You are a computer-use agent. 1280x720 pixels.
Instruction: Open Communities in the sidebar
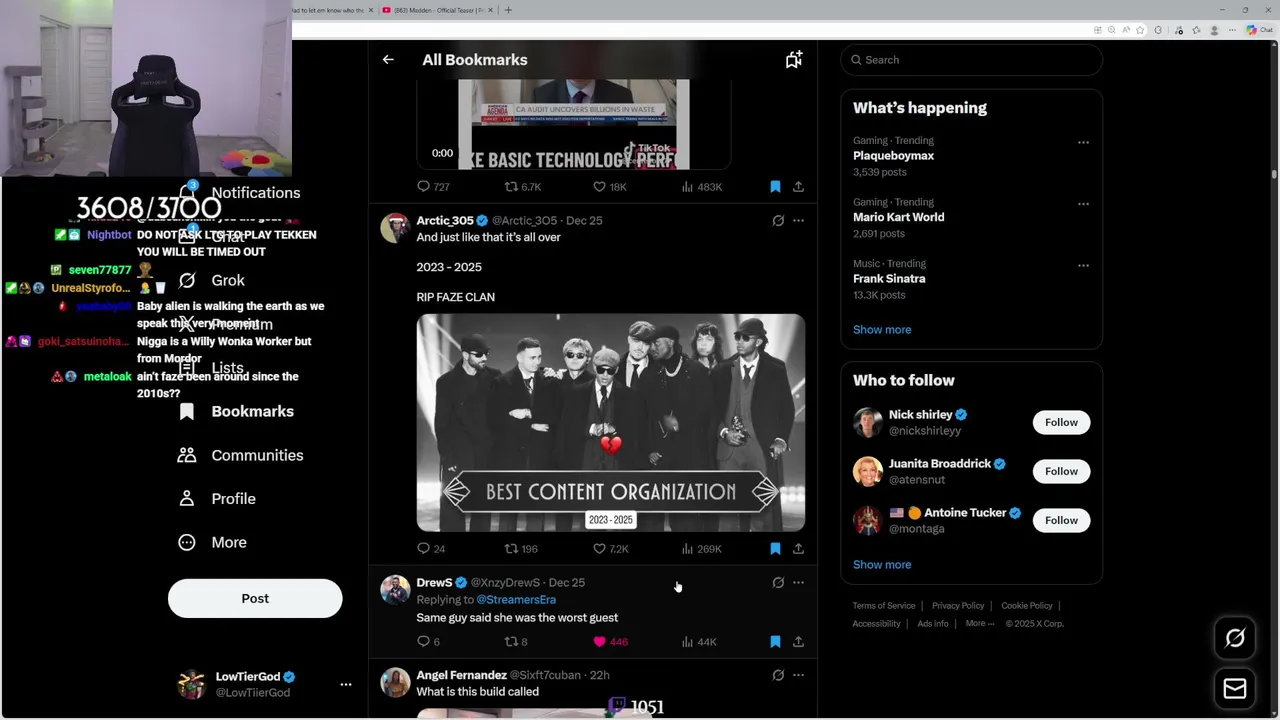(x=240, y=455)
